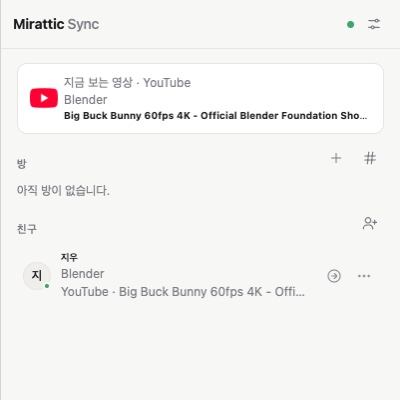400x400 pixels.
Task: Click the green connection status dot
Action: [x=350, y=24]
